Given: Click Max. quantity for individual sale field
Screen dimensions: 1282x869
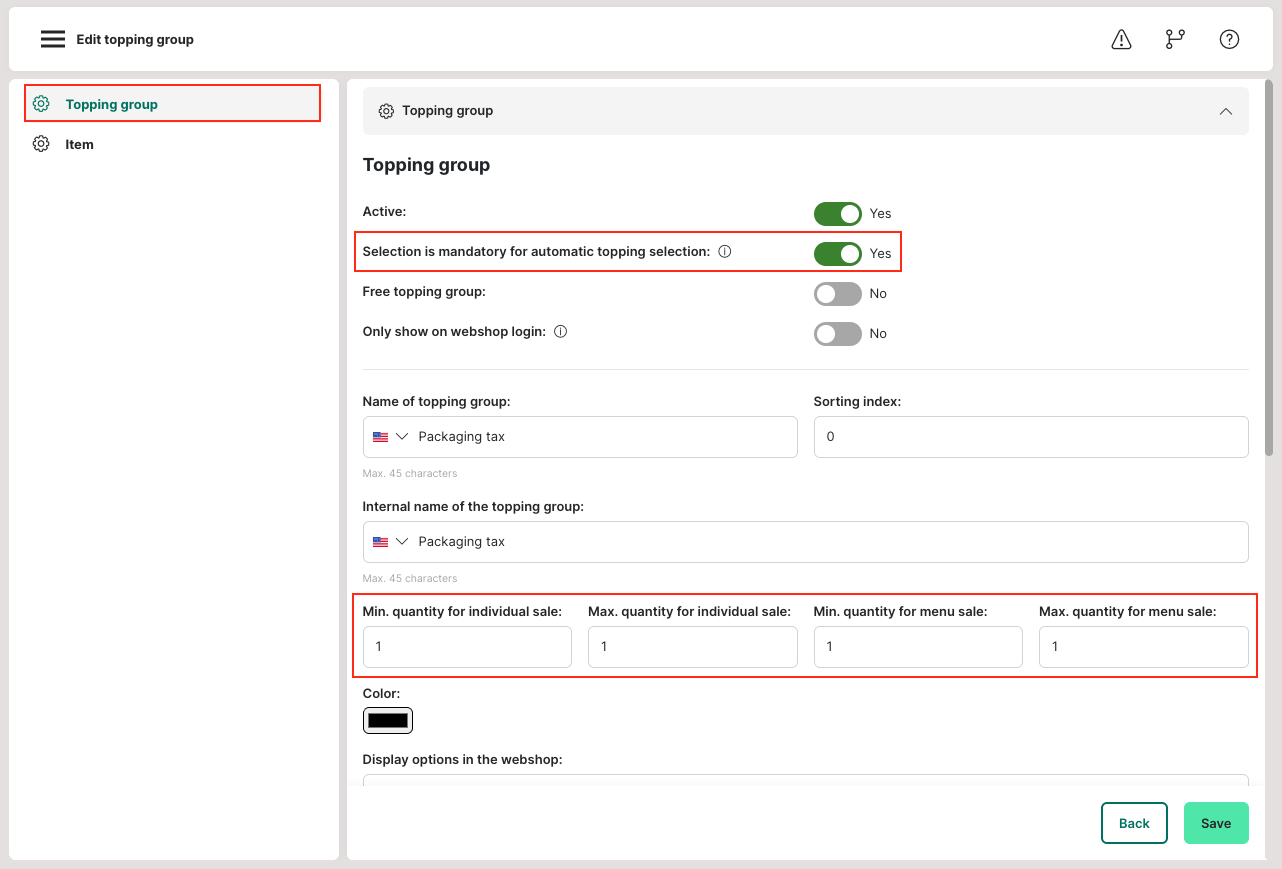Looking at the screenshot, I should click(x=693, y=647).
